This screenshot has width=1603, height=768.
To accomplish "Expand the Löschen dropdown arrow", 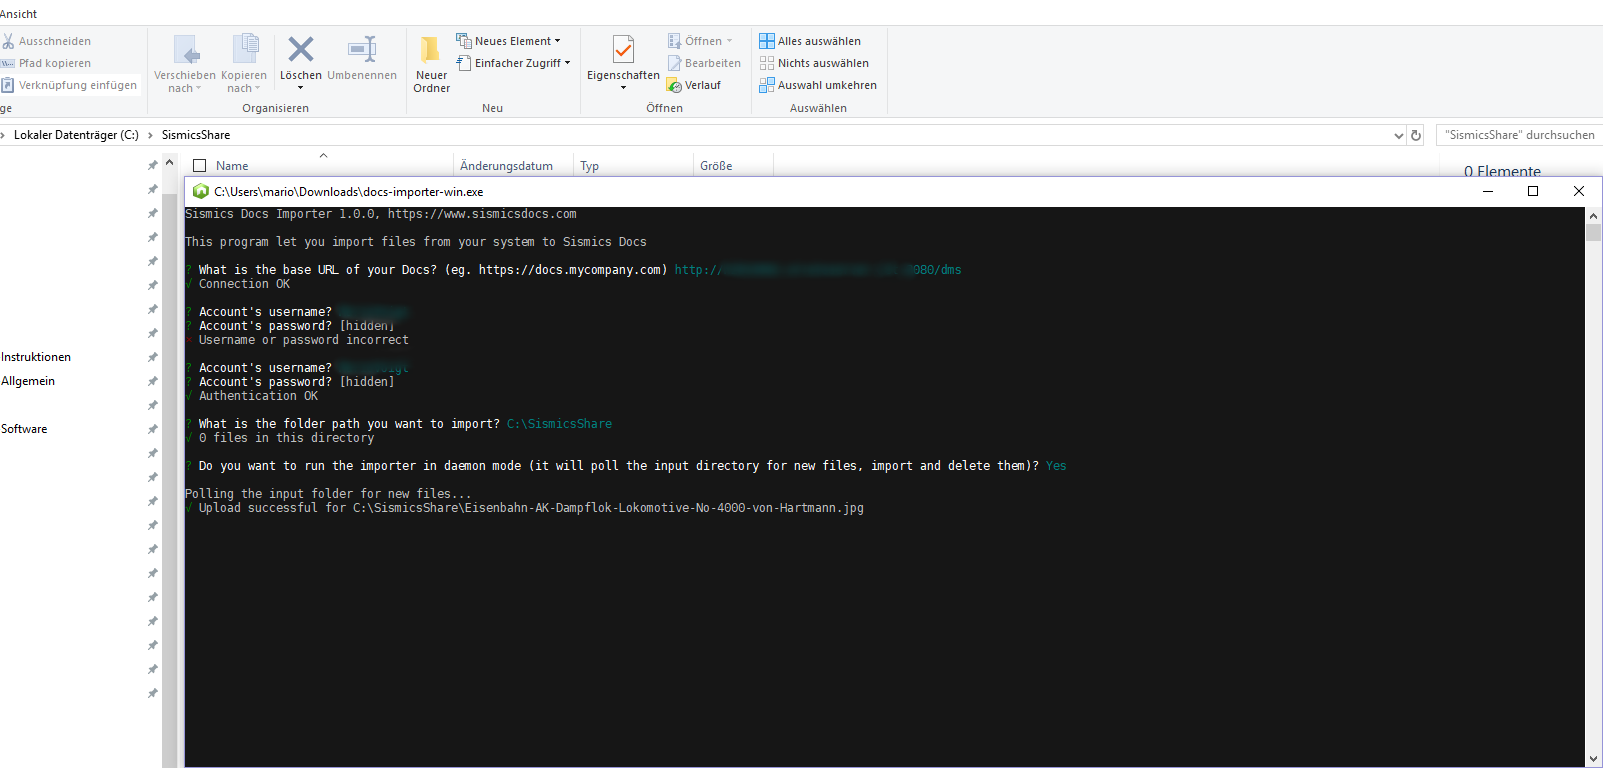I will tap(301, 88).
